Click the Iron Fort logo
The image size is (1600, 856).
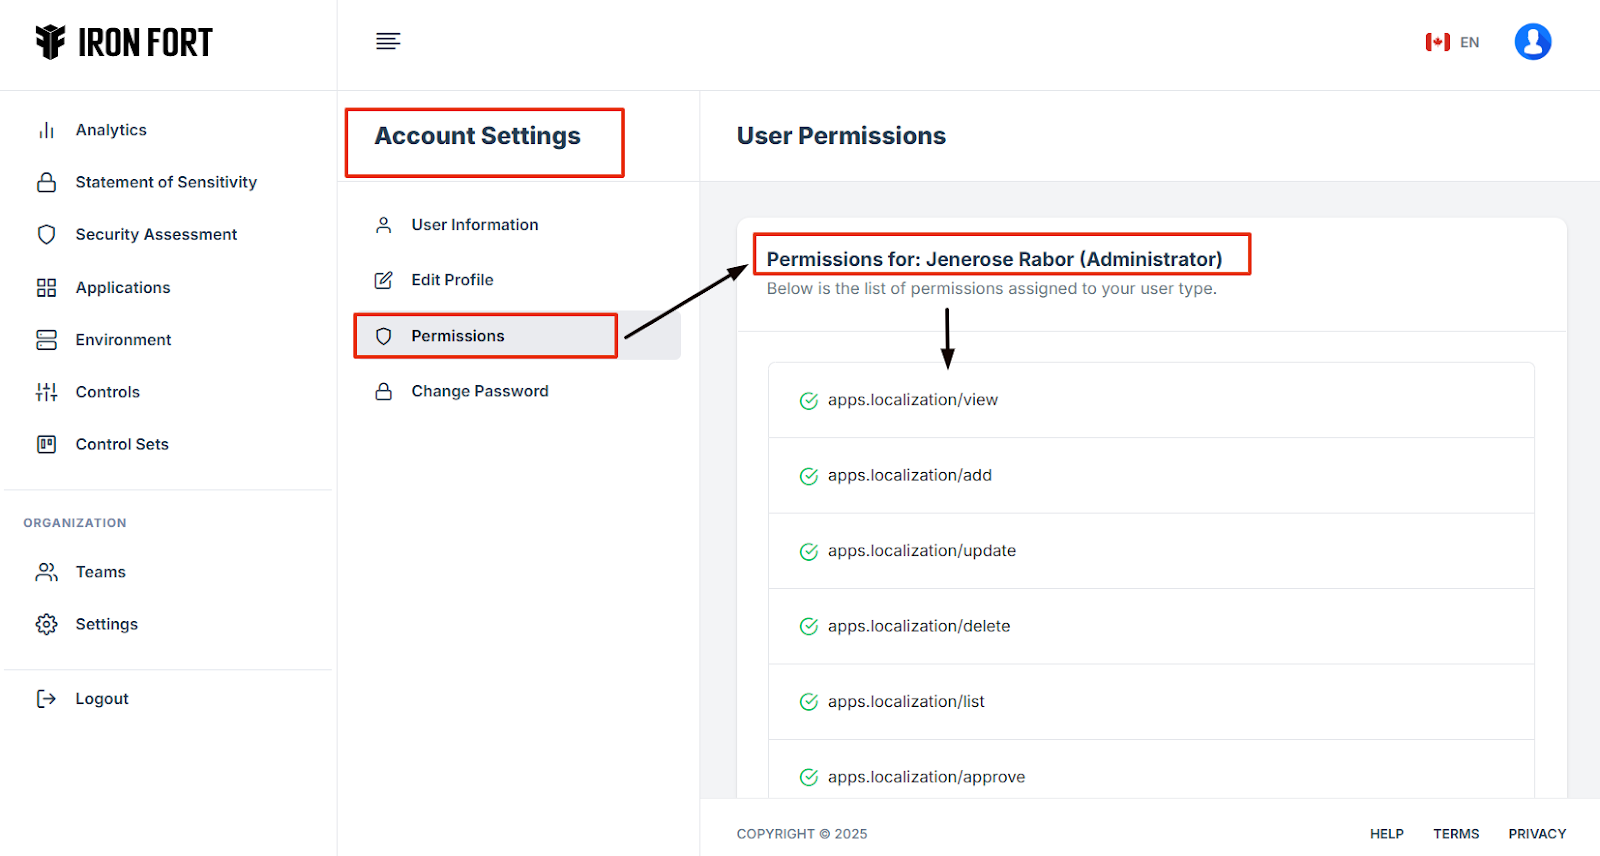[x=124, y=42]
